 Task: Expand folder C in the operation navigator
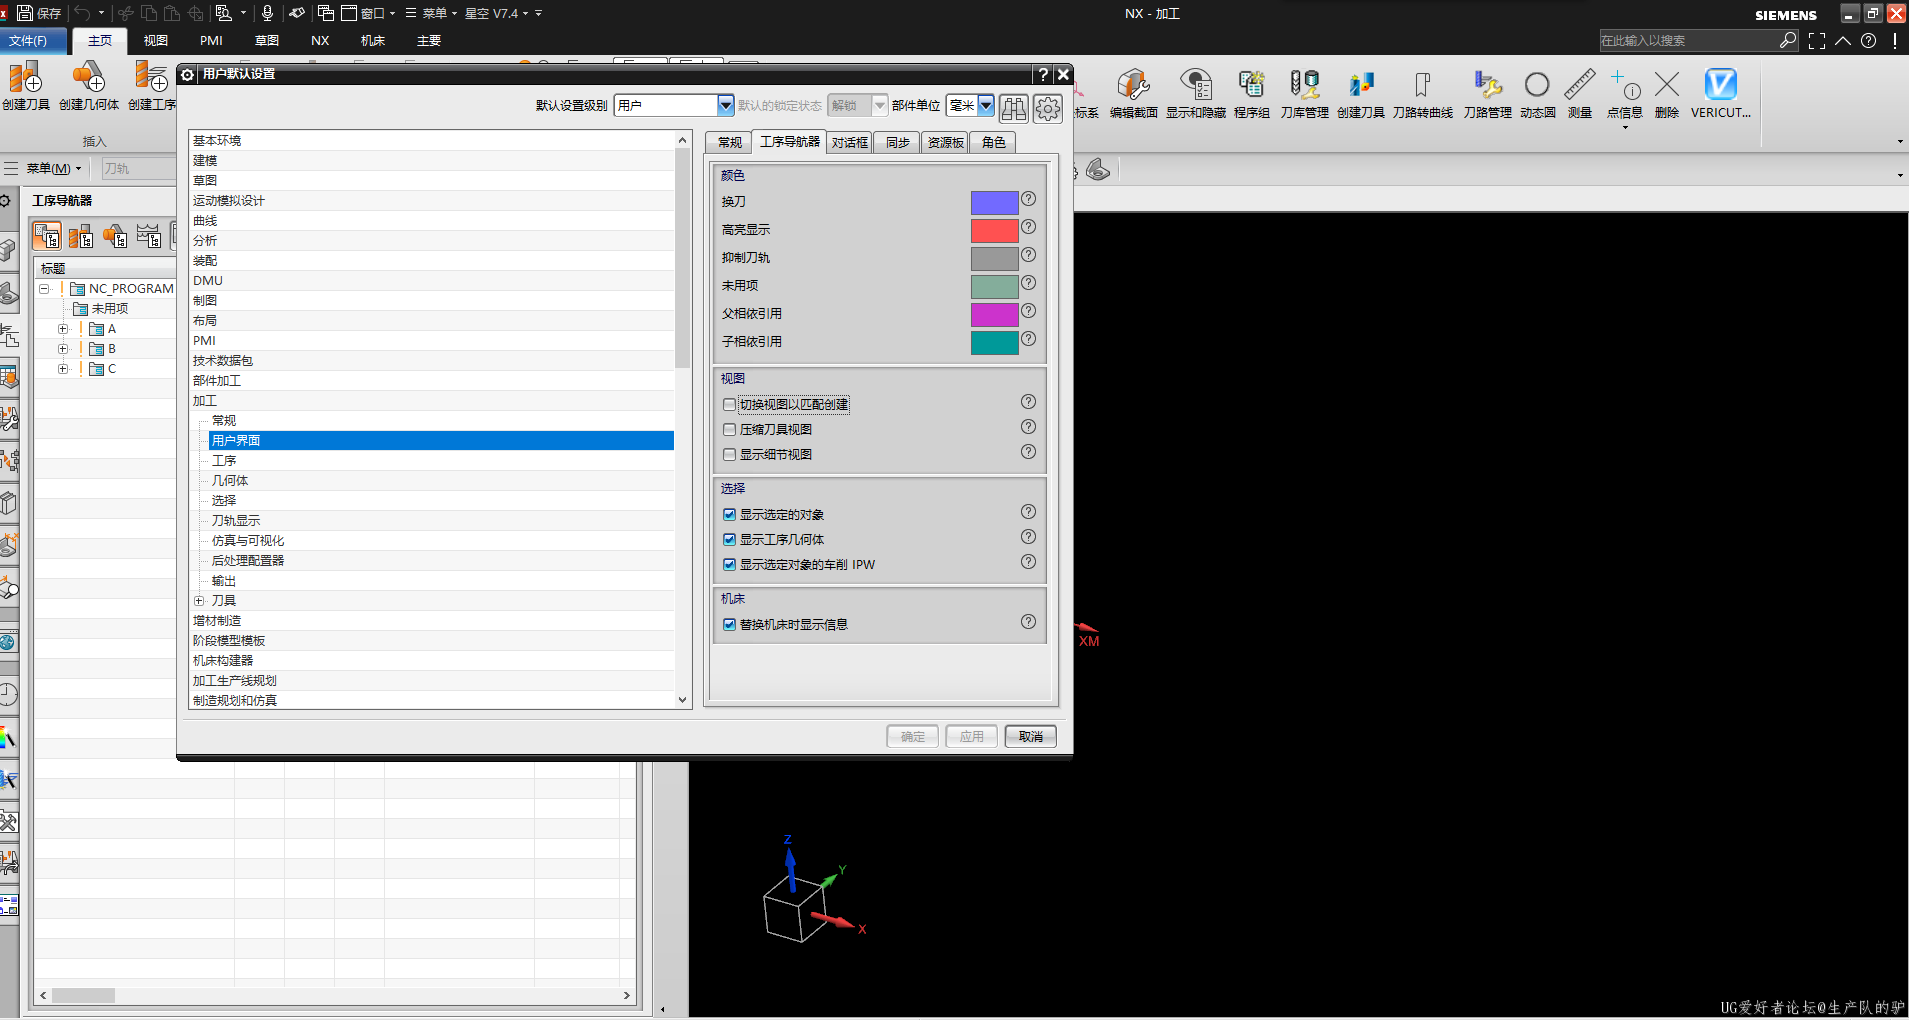[x=63, y=369]
